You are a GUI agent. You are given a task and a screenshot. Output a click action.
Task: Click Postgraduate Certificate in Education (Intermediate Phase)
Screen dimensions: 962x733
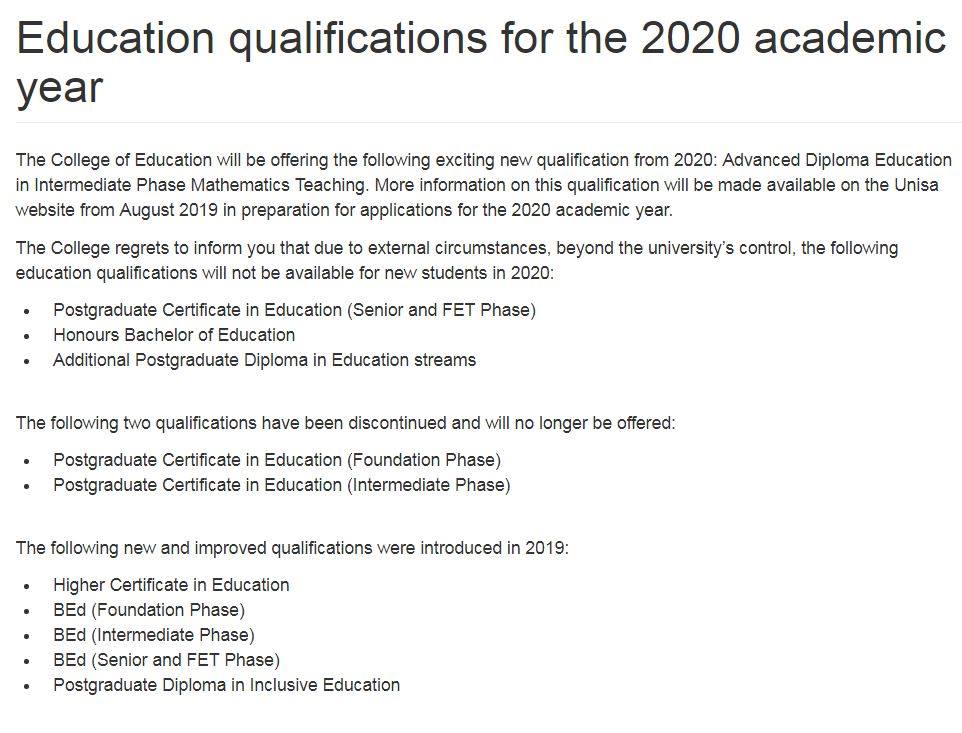[282, 485]
